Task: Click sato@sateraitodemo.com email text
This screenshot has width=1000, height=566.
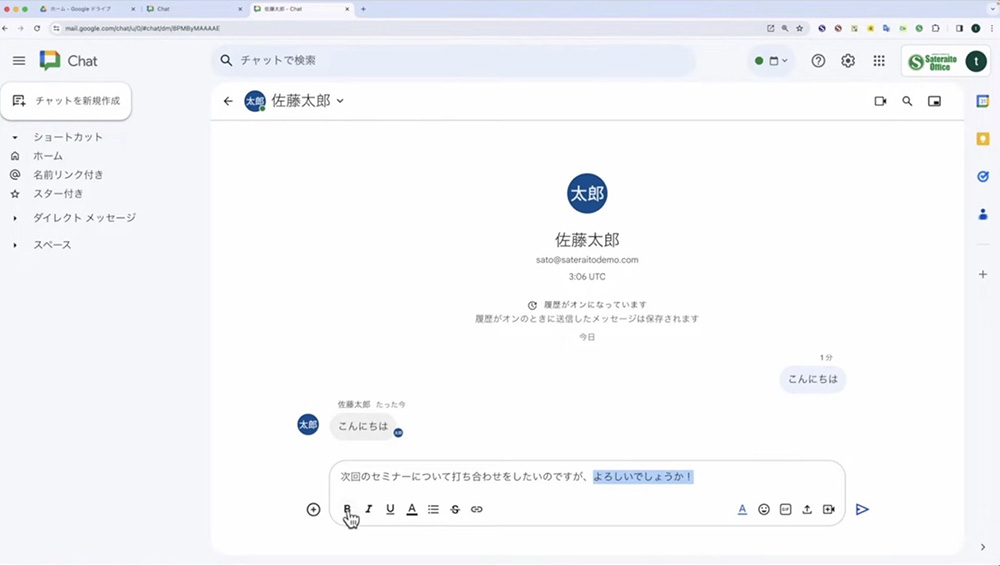Action: [587, 260]
